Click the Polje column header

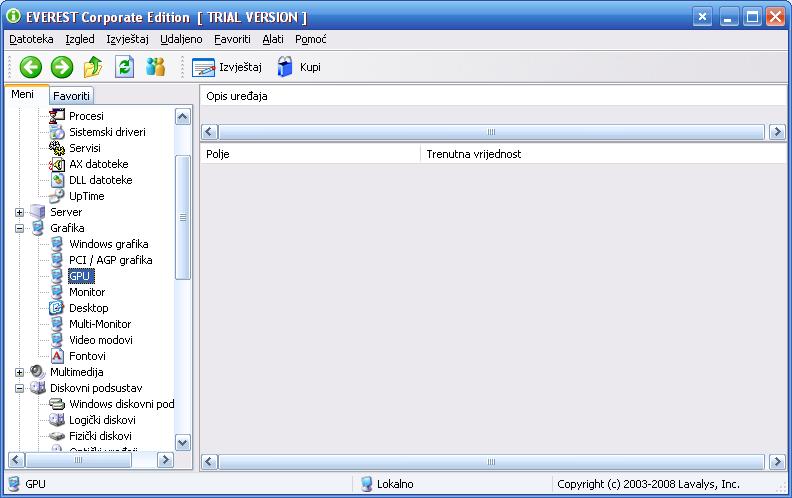coord(310,154)
